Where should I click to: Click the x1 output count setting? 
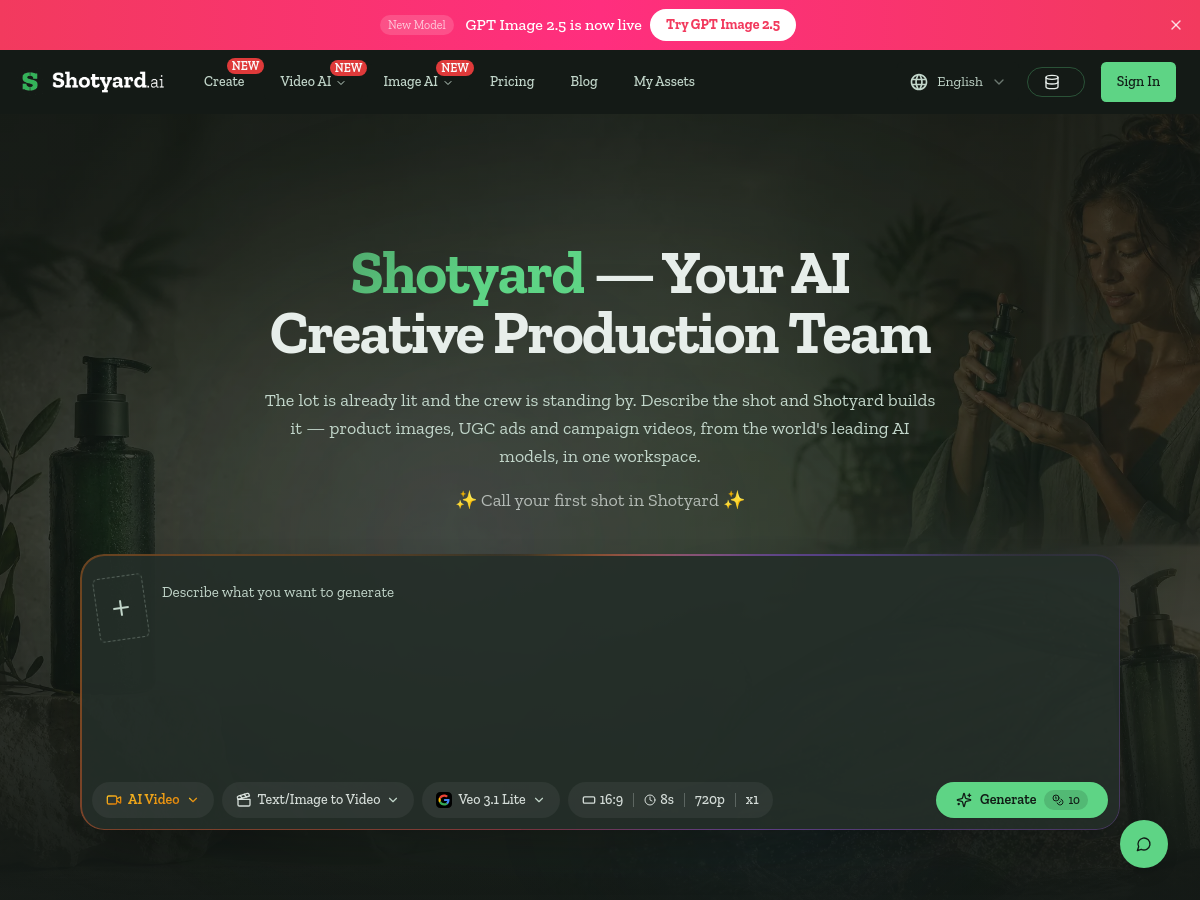(752, 800)
